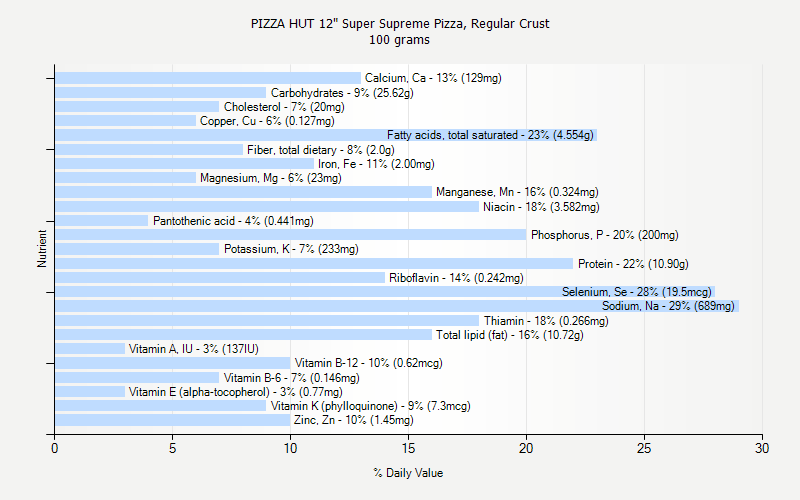Click the 'Selenium, Se - 28% (19.5mcg)' label
Viewport: 800px width, 500px height.
(637, 292)
